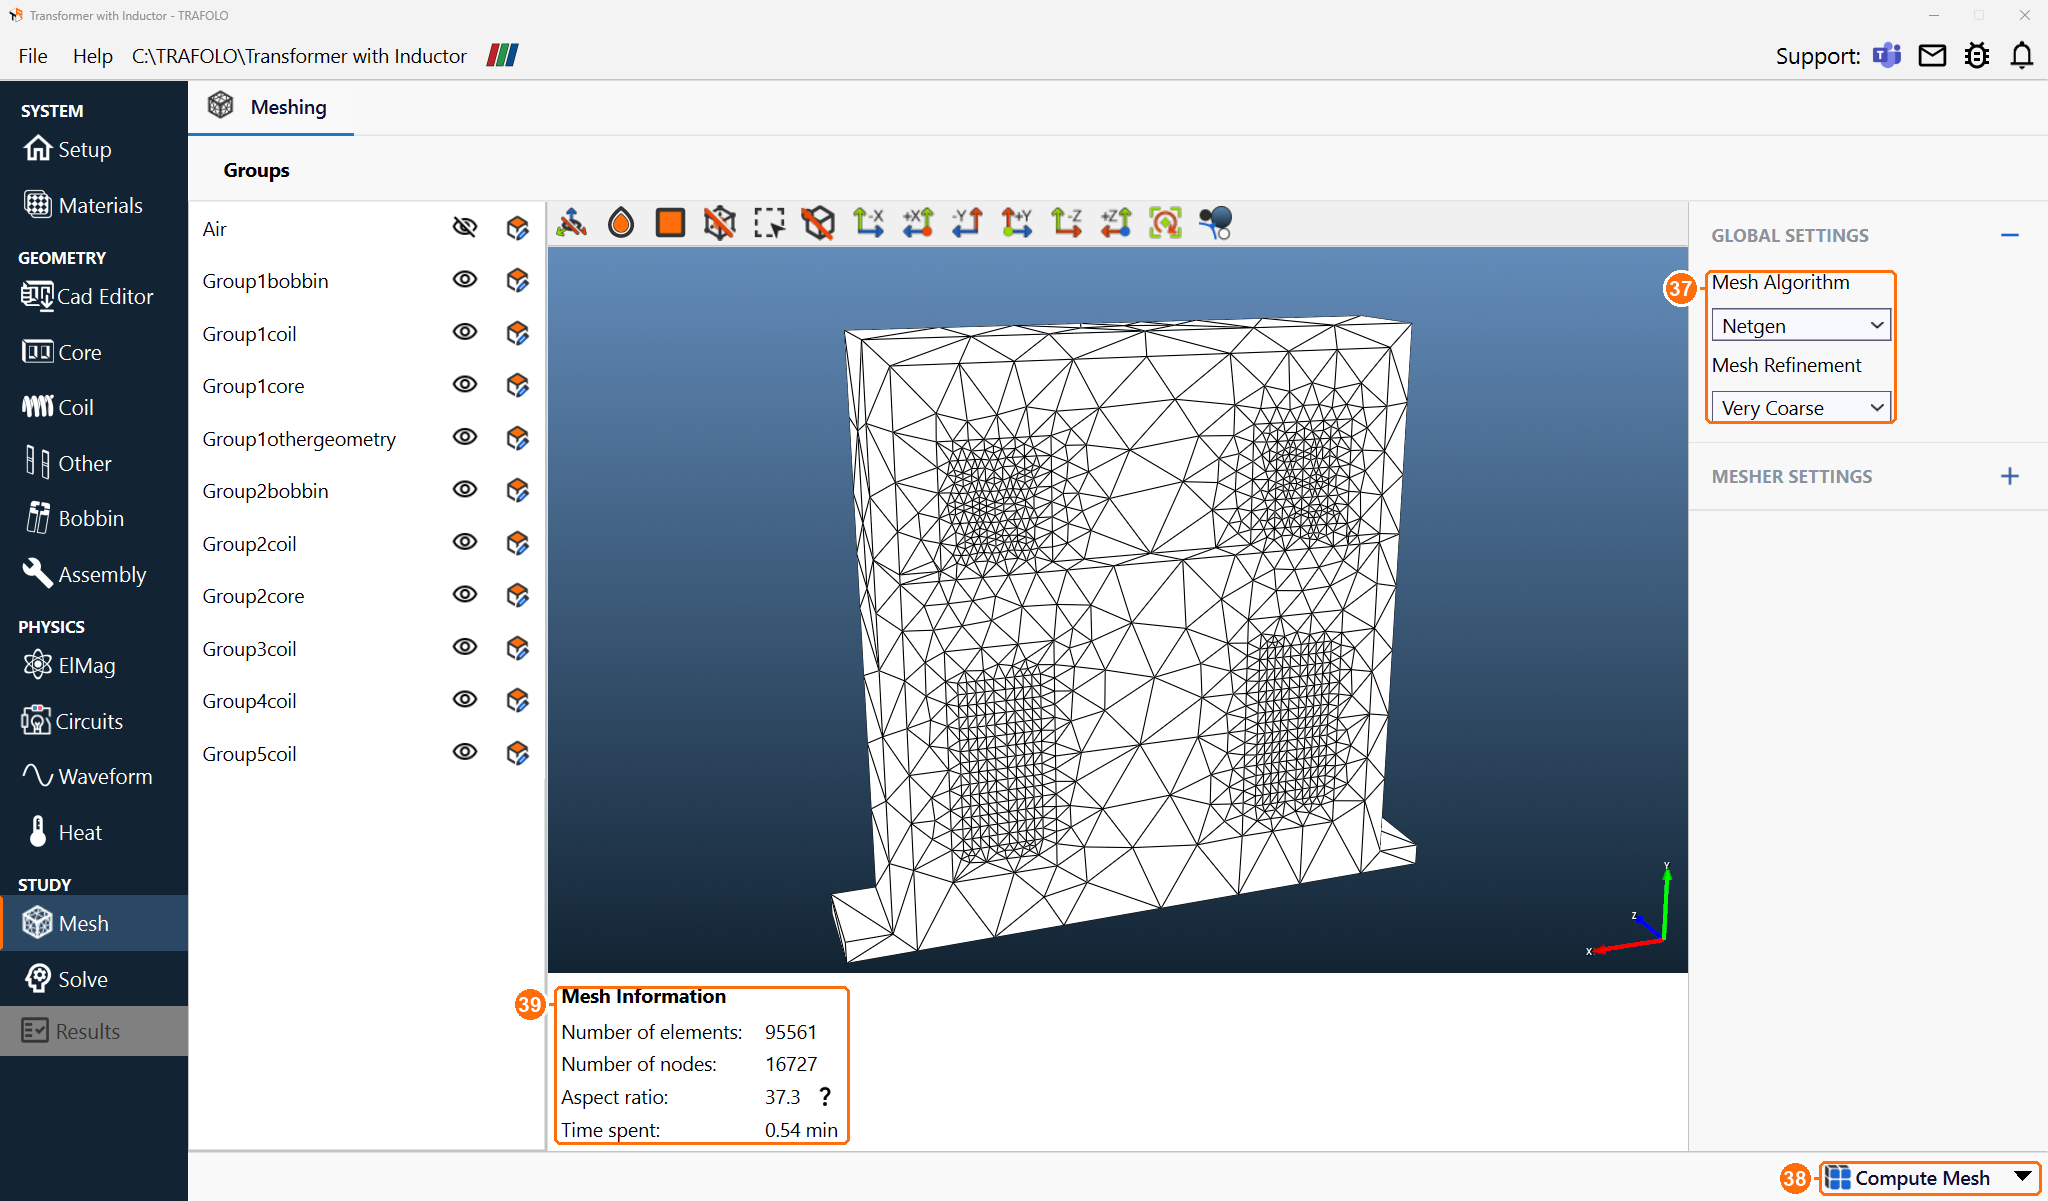Click the blue sphere projection icon
Image resolution: width=2048 pixels, height=1201 pixels.
(x=1215, y=222)
